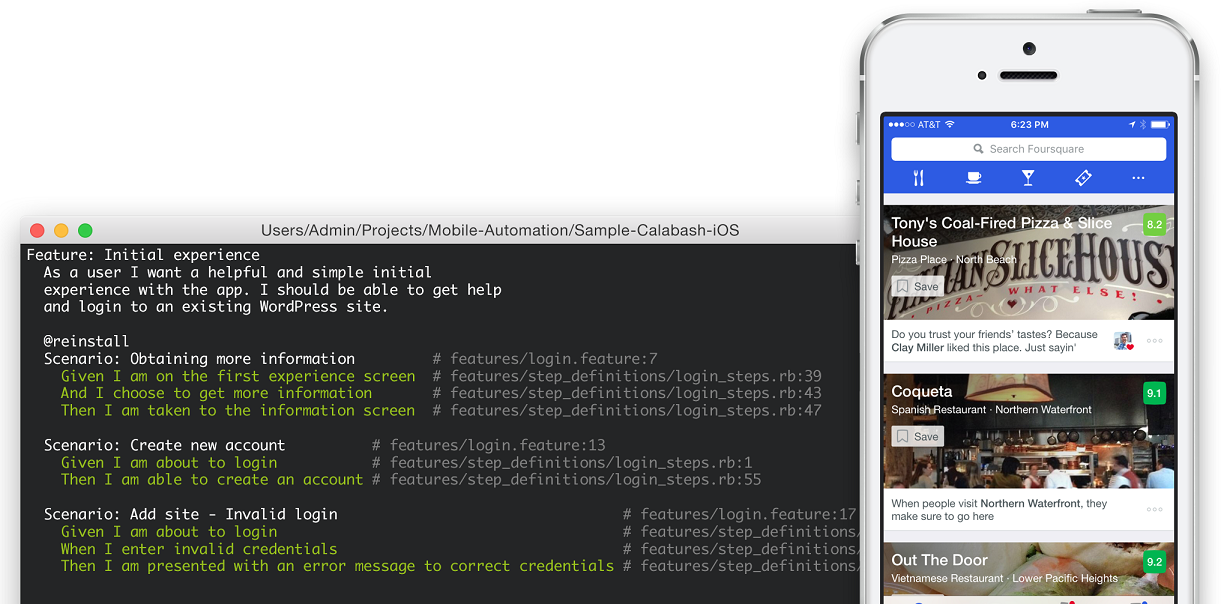Tap the bluetooth status icon
The image size is (1221, 604).
(1143, 124)
